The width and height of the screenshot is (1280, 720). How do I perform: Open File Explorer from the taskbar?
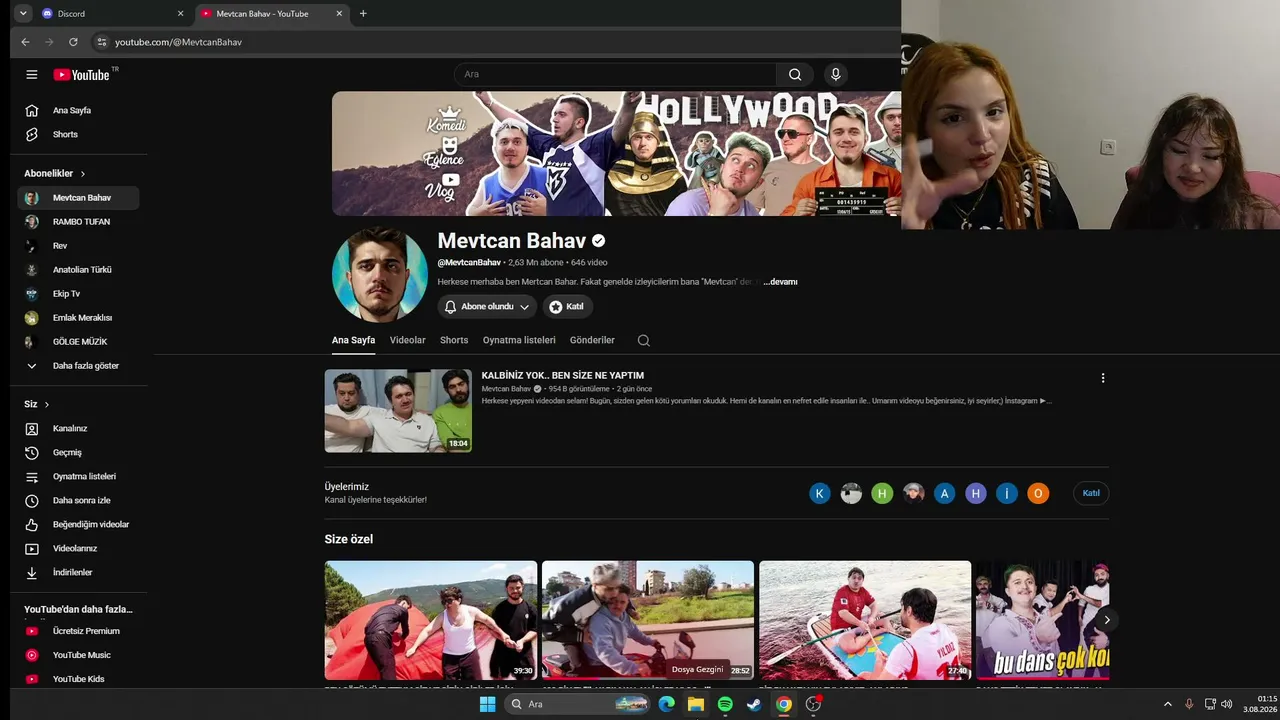(x=695, y=704)
